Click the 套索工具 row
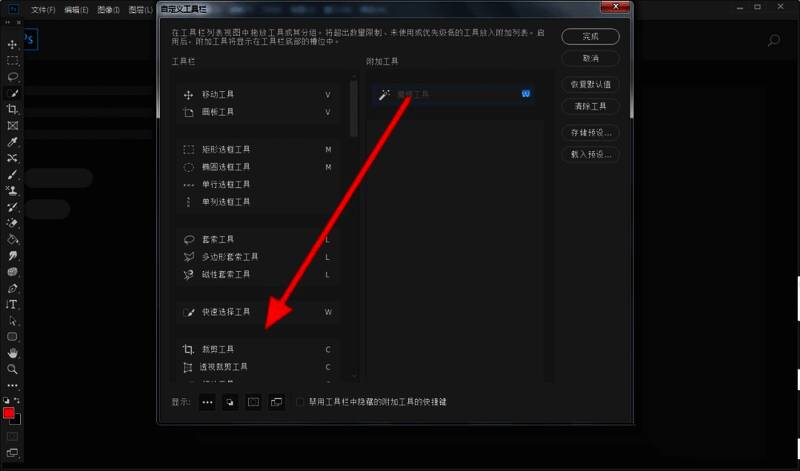This screenshot has width=800, height=471. click(x=257, y=239)
